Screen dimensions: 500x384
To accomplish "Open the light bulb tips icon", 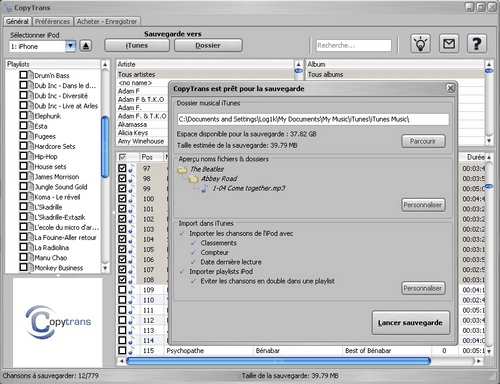I will (421, 44).
